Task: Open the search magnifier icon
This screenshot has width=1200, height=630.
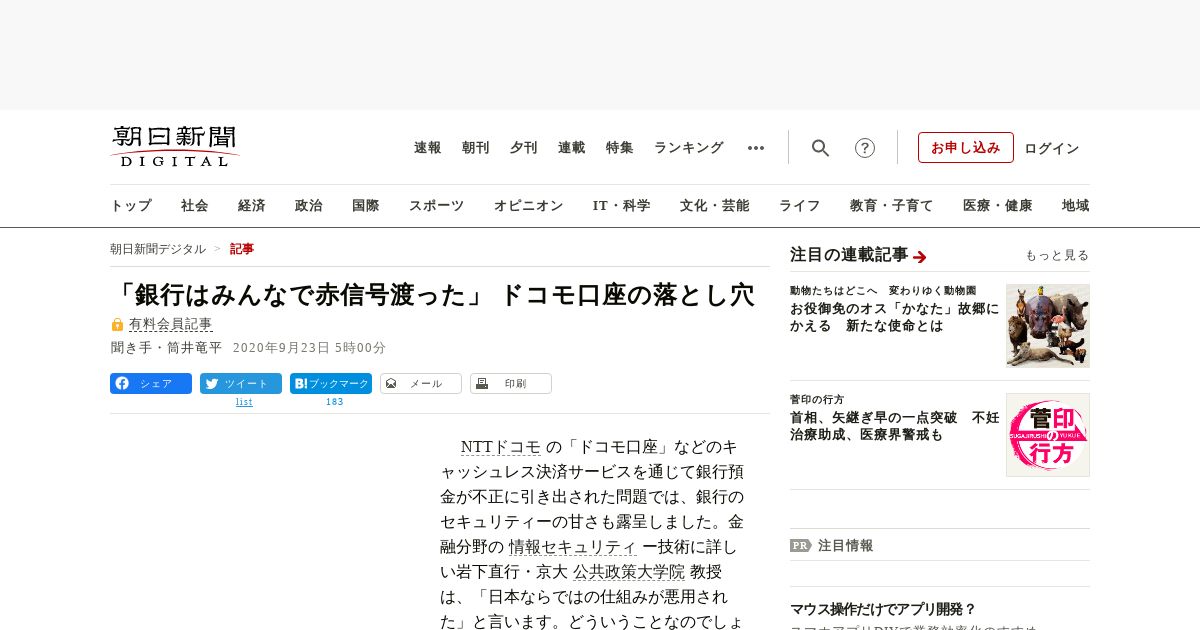Action: (820, 148)
